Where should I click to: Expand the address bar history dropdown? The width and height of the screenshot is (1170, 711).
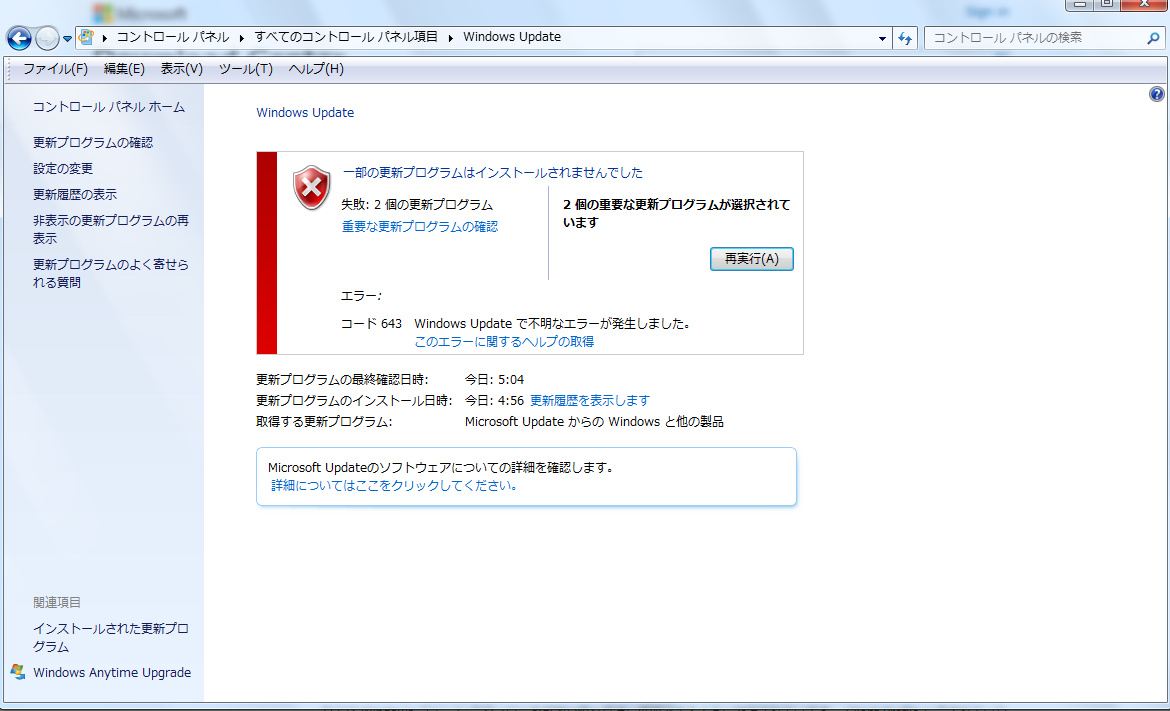click(882, 38)
